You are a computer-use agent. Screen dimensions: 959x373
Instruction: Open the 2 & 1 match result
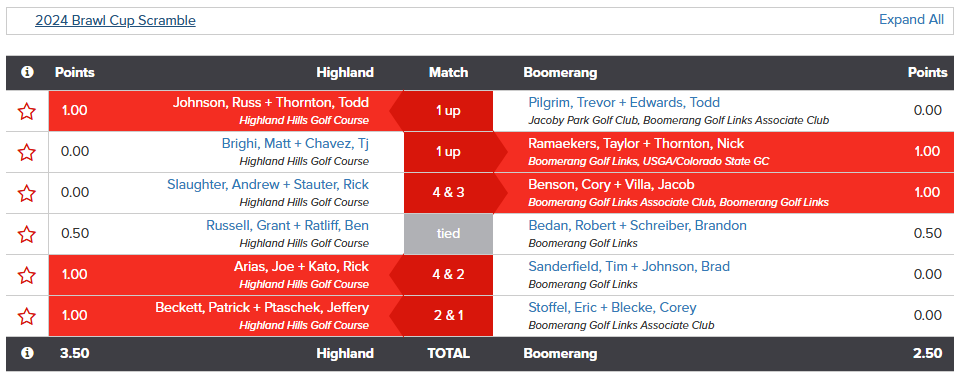[x=448, y=316]
